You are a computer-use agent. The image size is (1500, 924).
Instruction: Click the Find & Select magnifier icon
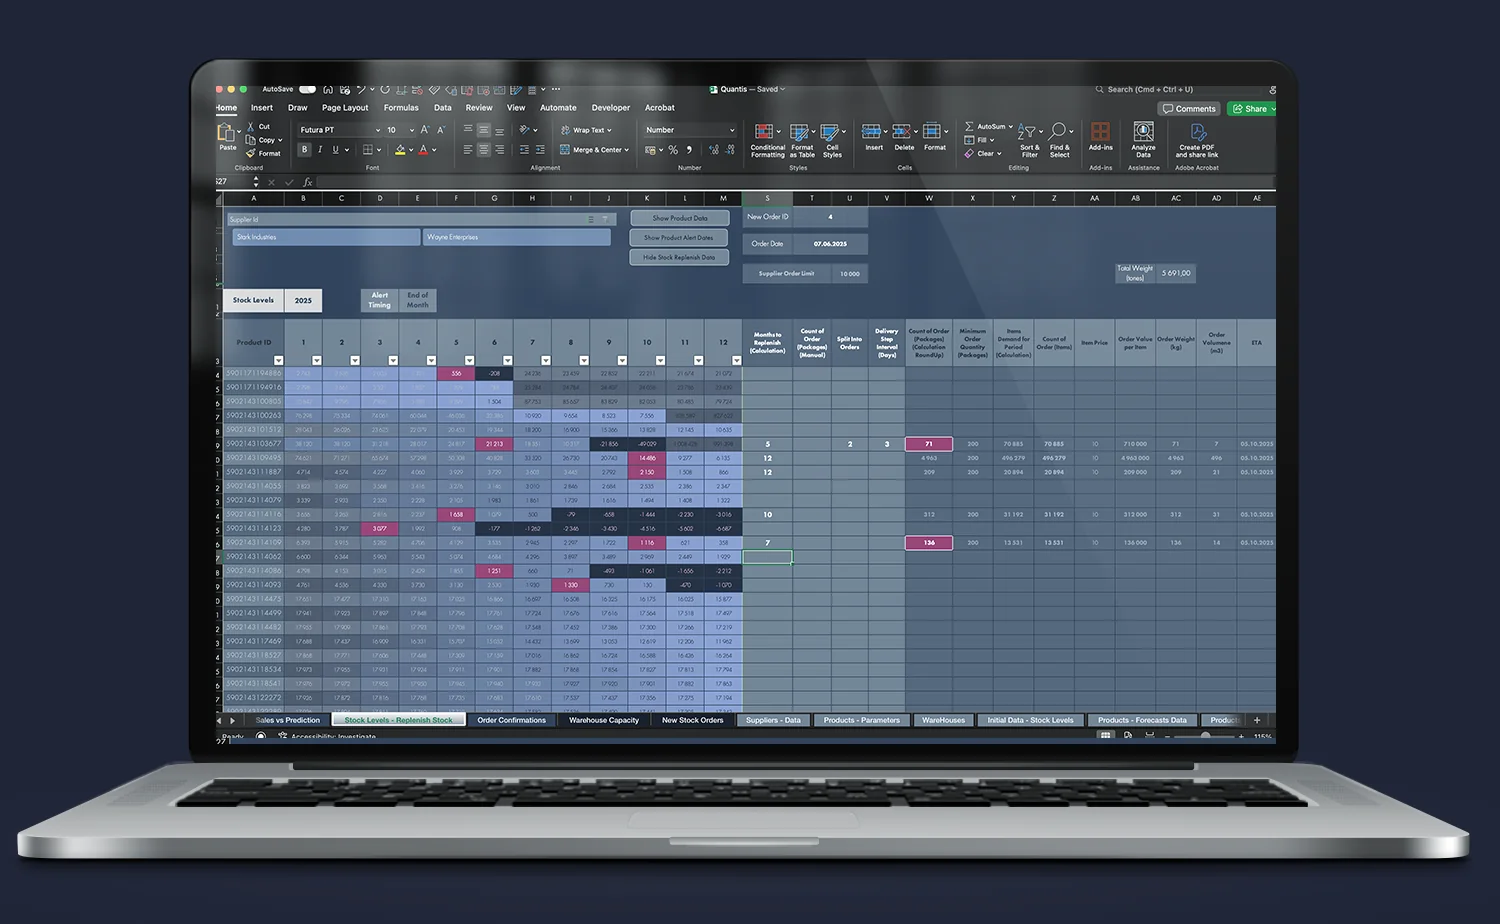pyautogui.click(x=1057, y=132)
